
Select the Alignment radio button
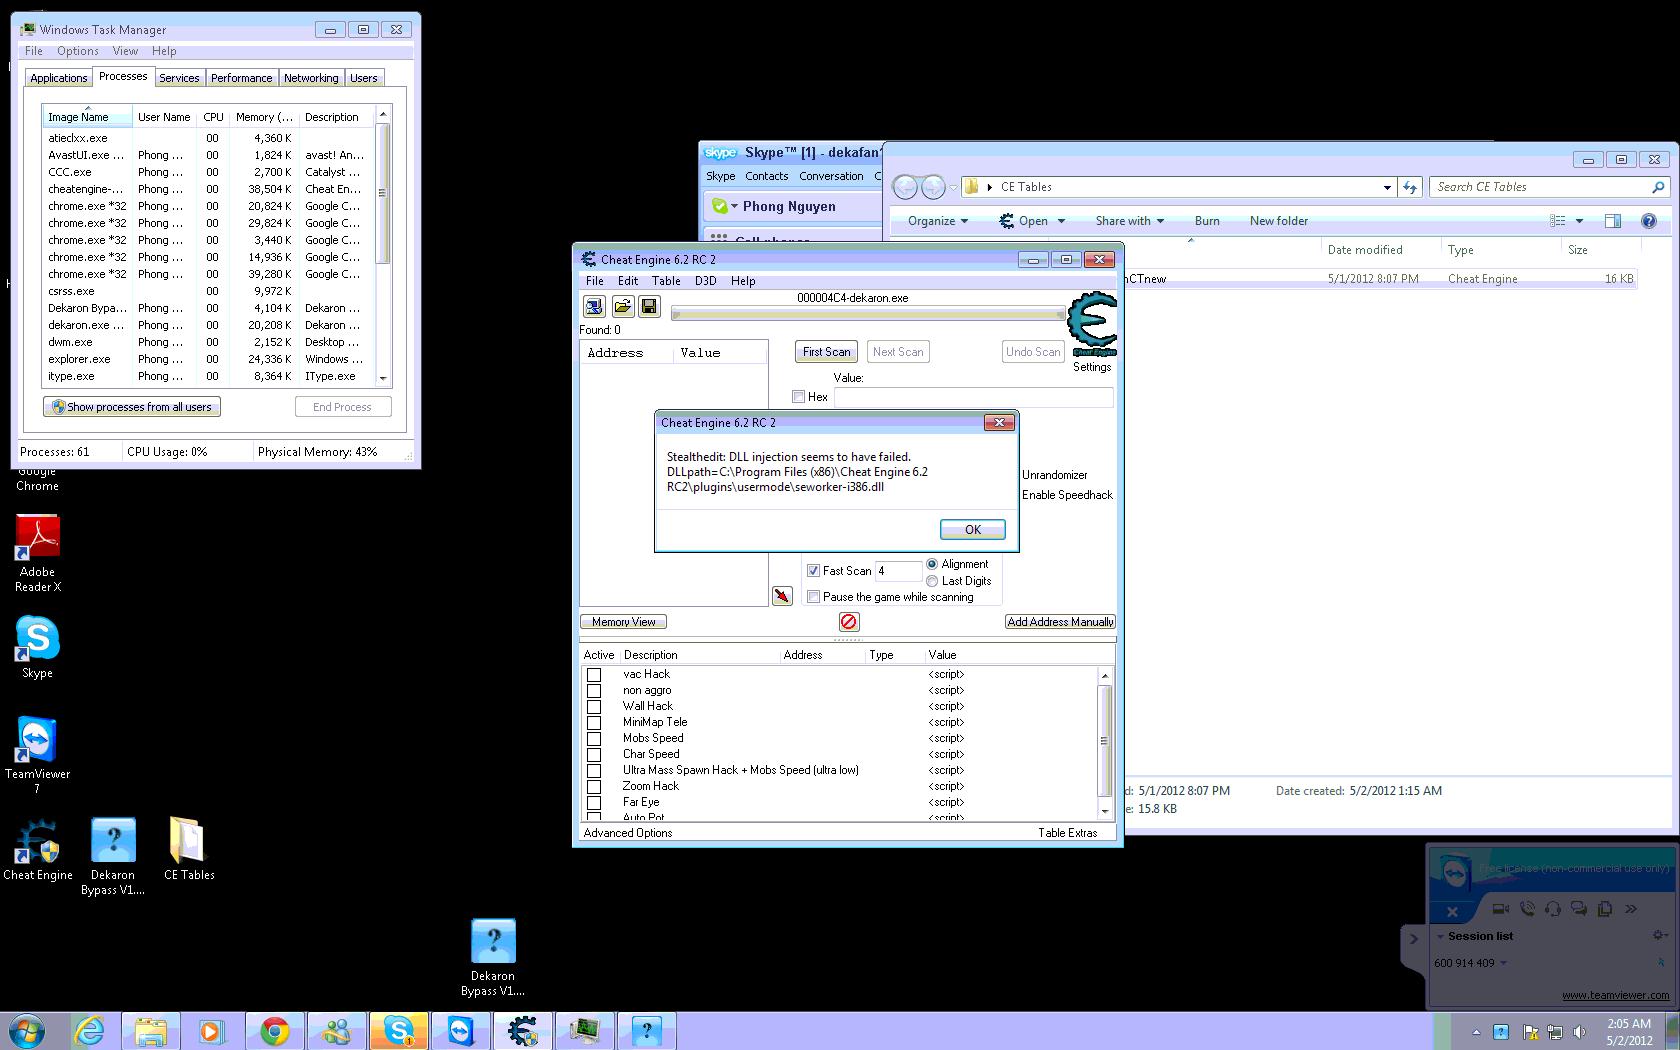pos(932,564)
